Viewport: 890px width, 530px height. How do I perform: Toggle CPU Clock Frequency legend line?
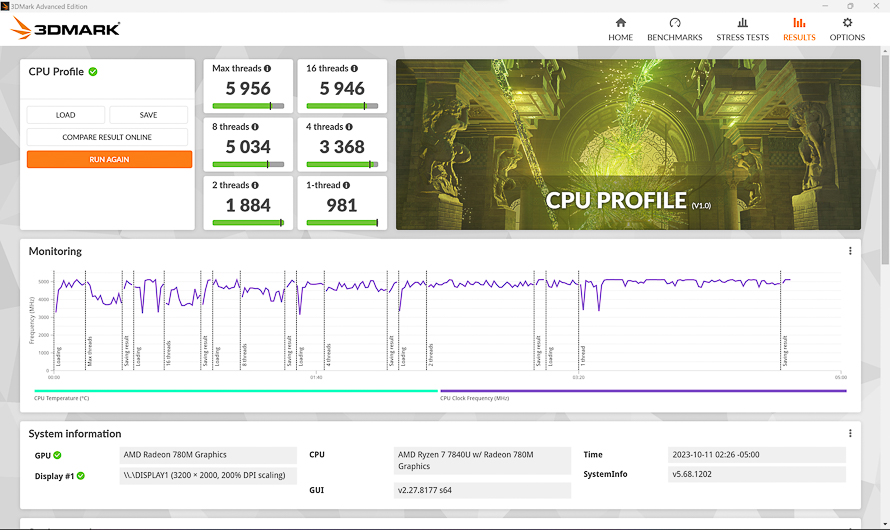point(643,391)
